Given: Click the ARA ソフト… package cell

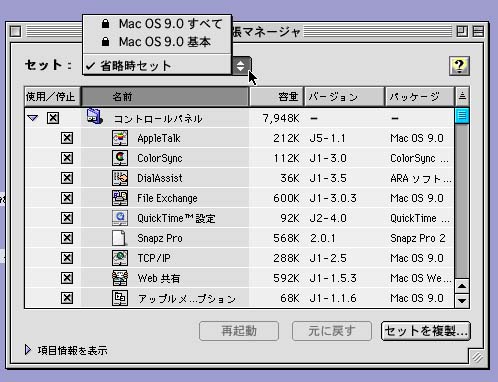Looking at the screenshot, I should [x=421, y=178].
